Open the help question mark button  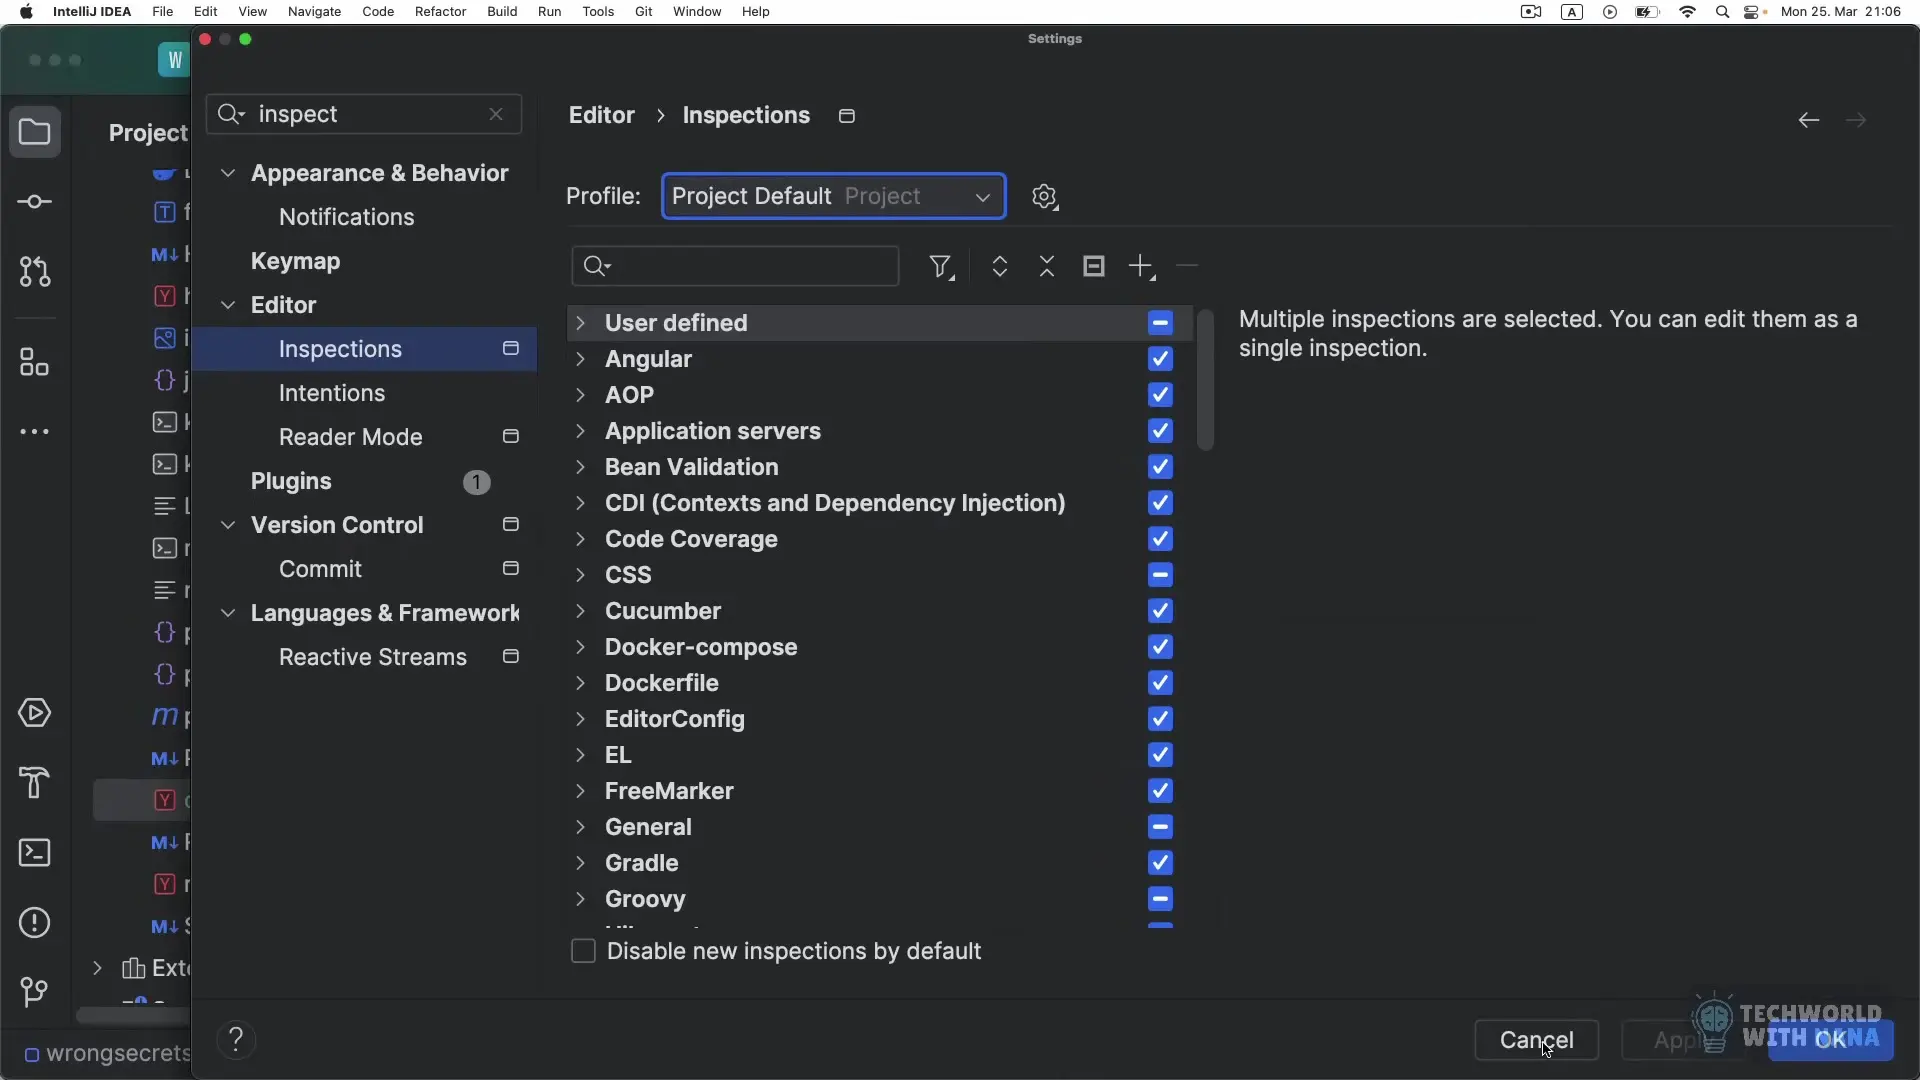(x=236, y=1040)
